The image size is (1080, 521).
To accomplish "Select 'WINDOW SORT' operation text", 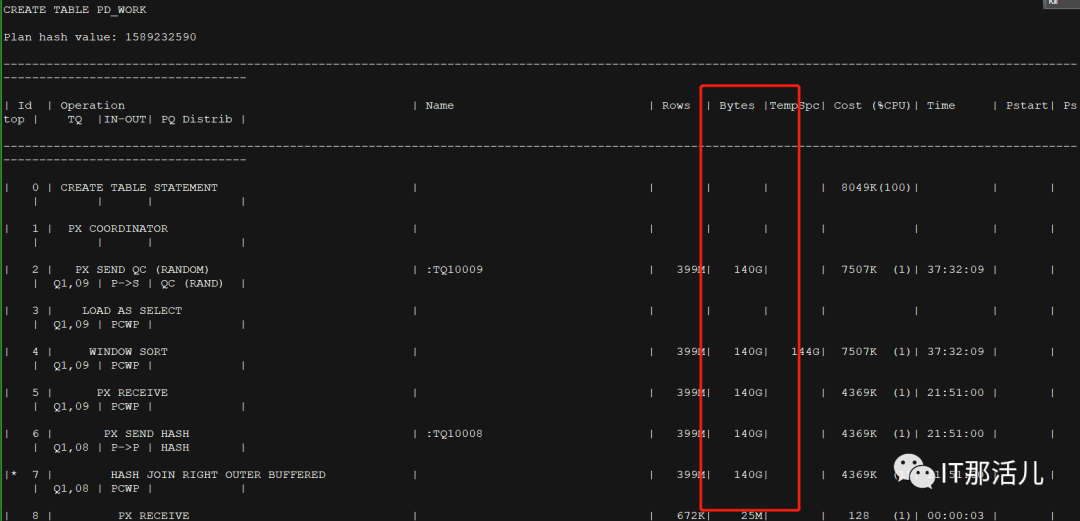I will pyautogui.click(x=128, y=351).
